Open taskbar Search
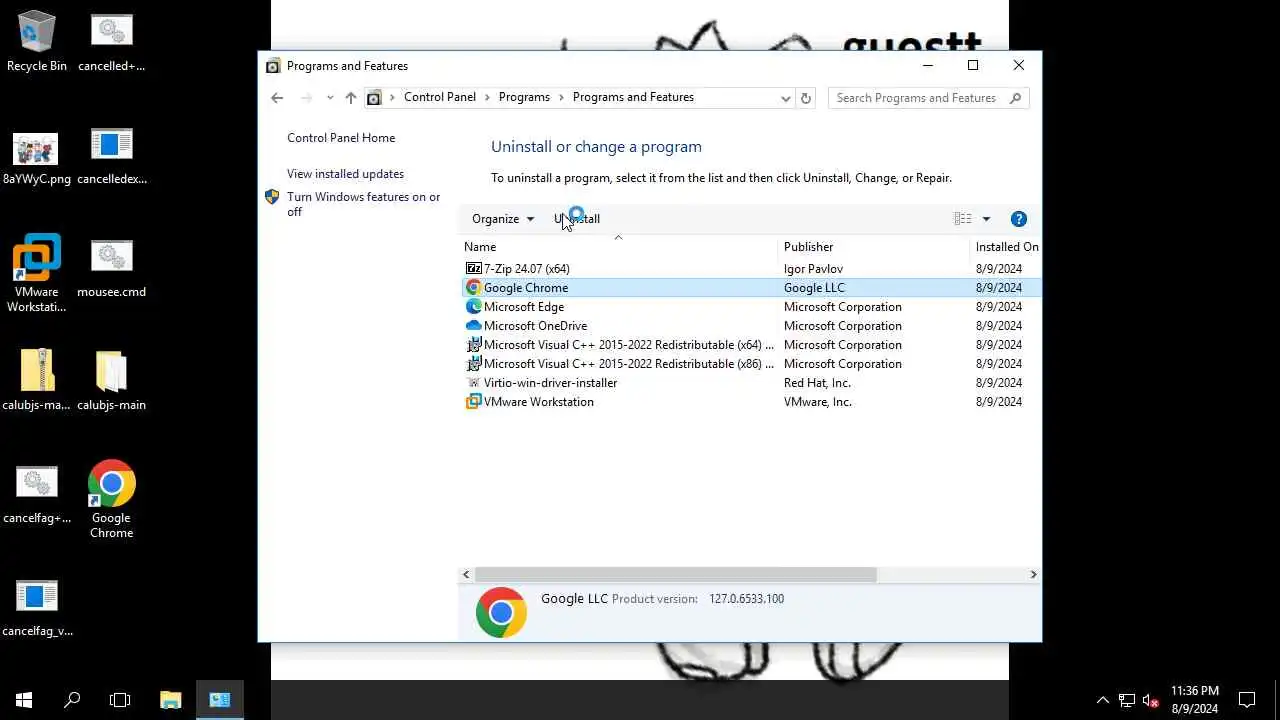Screen dimensions: 1280x720 [x=72, y=700]
